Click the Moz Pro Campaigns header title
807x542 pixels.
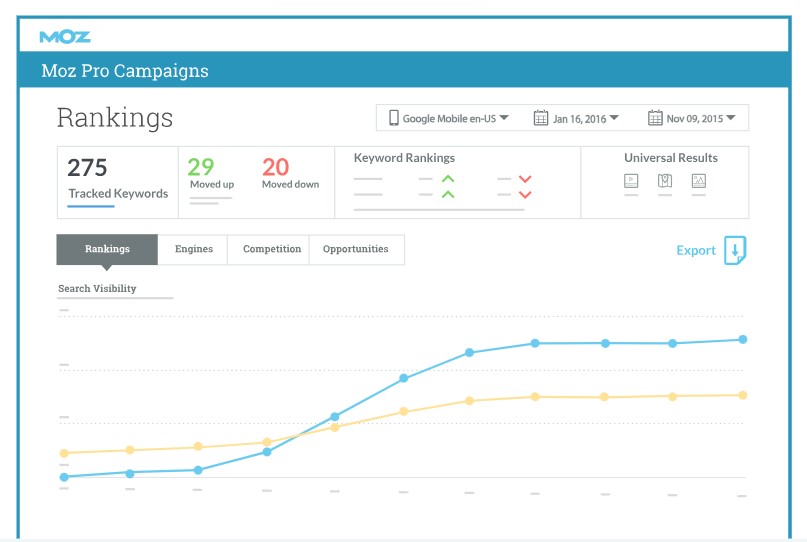pyautogui.click(x=125, y=71)
